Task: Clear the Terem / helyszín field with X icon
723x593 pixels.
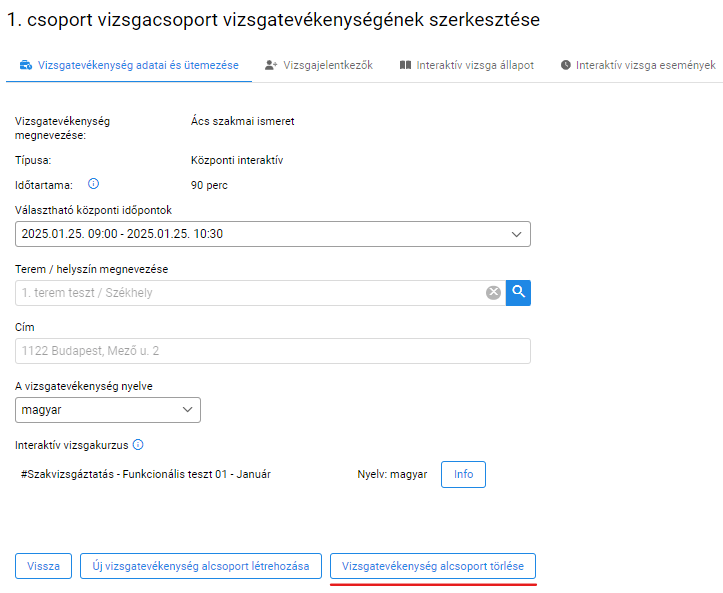Action: coord(493,292)
